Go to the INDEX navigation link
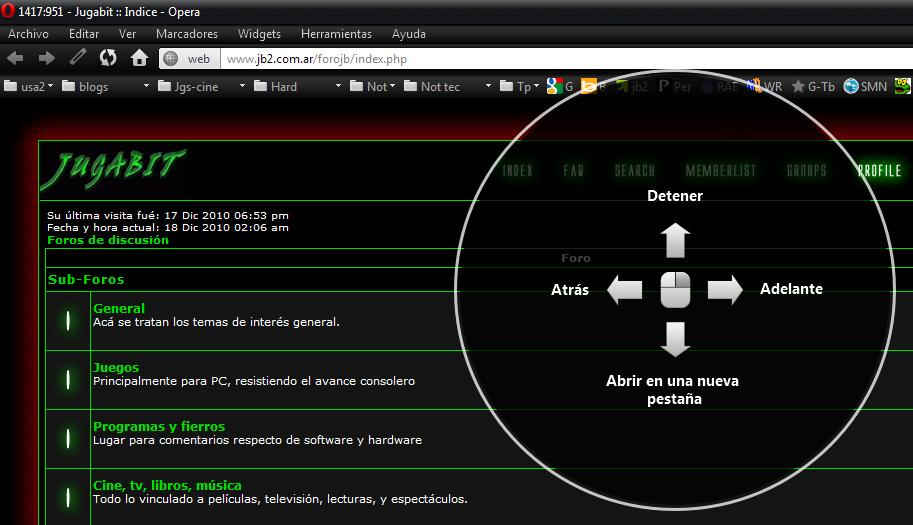913x525 pixels. coord(517,171)
